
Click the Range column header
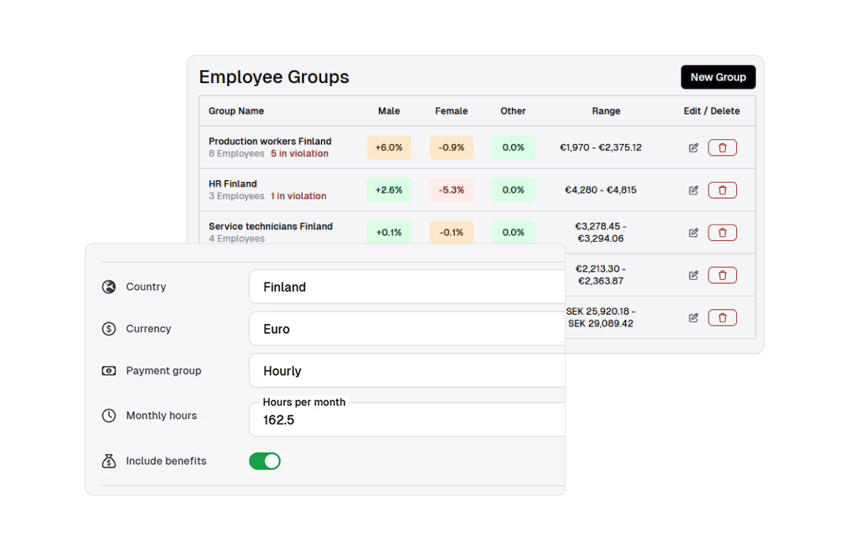[x=606, y=111]
